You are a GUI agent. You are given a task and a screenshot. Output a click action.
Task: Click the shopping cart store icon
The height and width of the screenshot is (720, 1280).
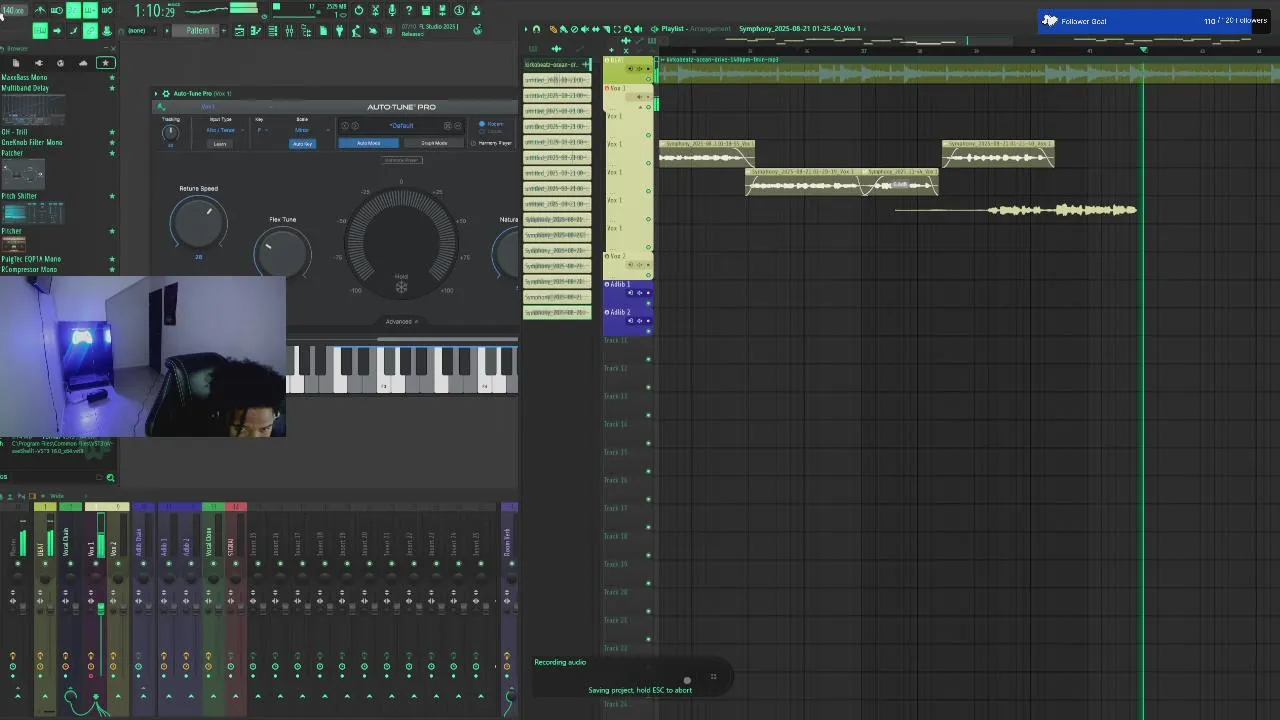(389, 30)
